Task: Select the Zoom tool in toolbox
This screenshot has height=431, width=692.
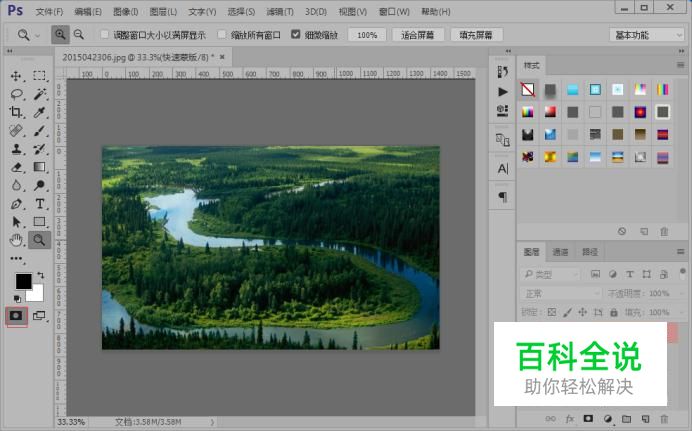Action: (39, 240)
